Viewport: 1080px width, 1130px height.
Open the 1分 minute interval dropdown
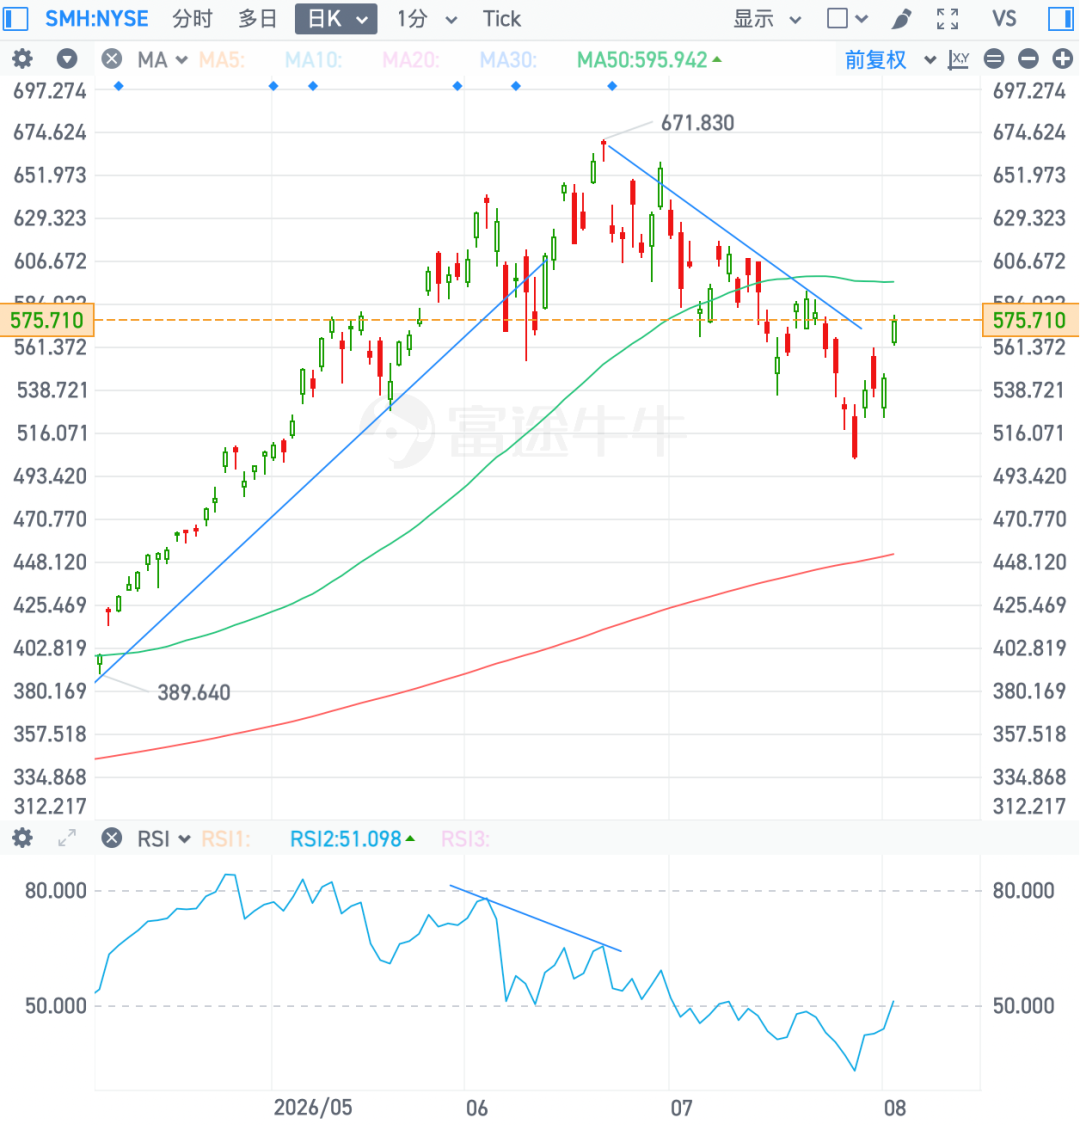pos(427,19)
